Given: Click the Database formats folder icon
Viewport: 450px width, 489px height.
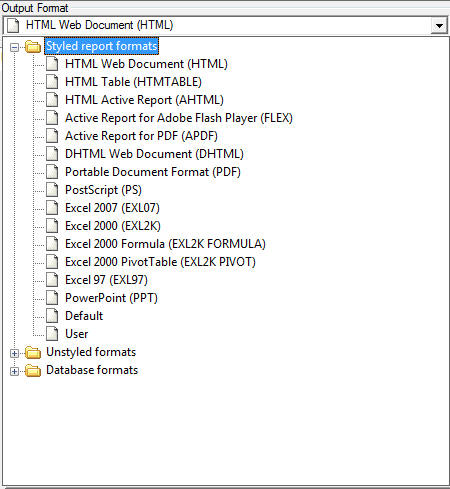Looking at the screenshot, I should tap(33, 370).
